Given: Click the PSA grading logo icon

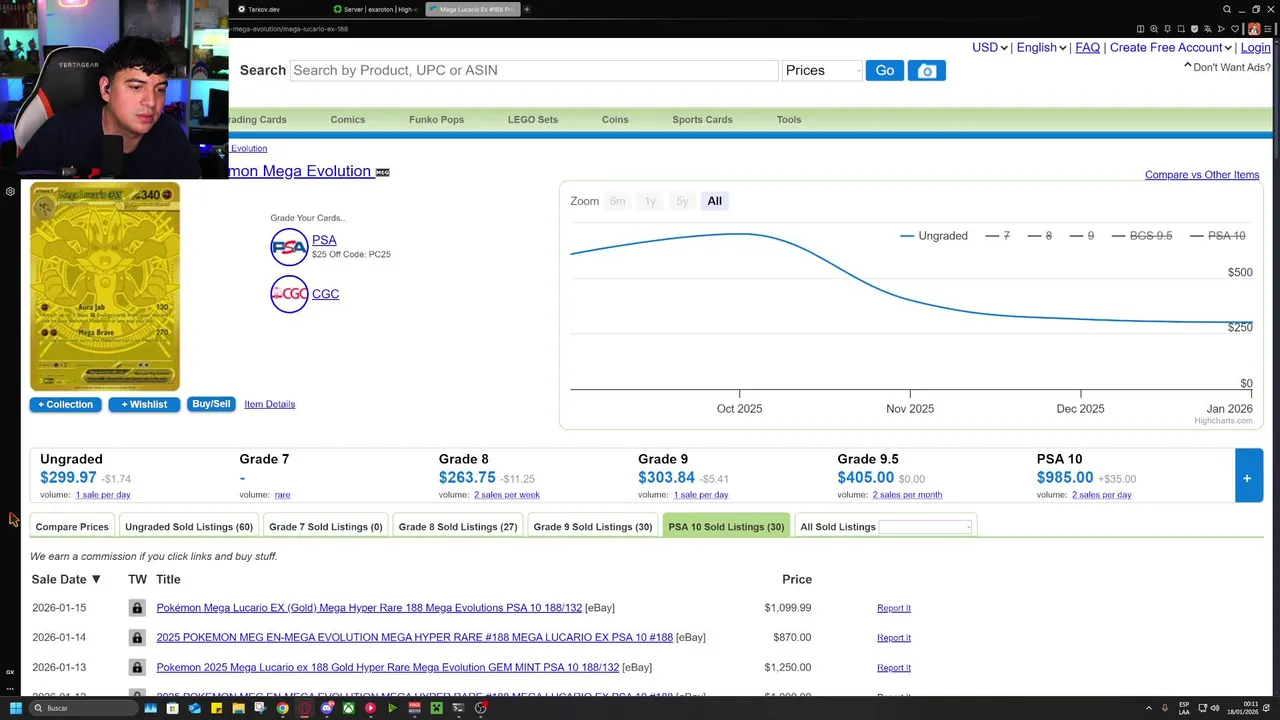Looking at the screenshot, I should tap(289, 247).
